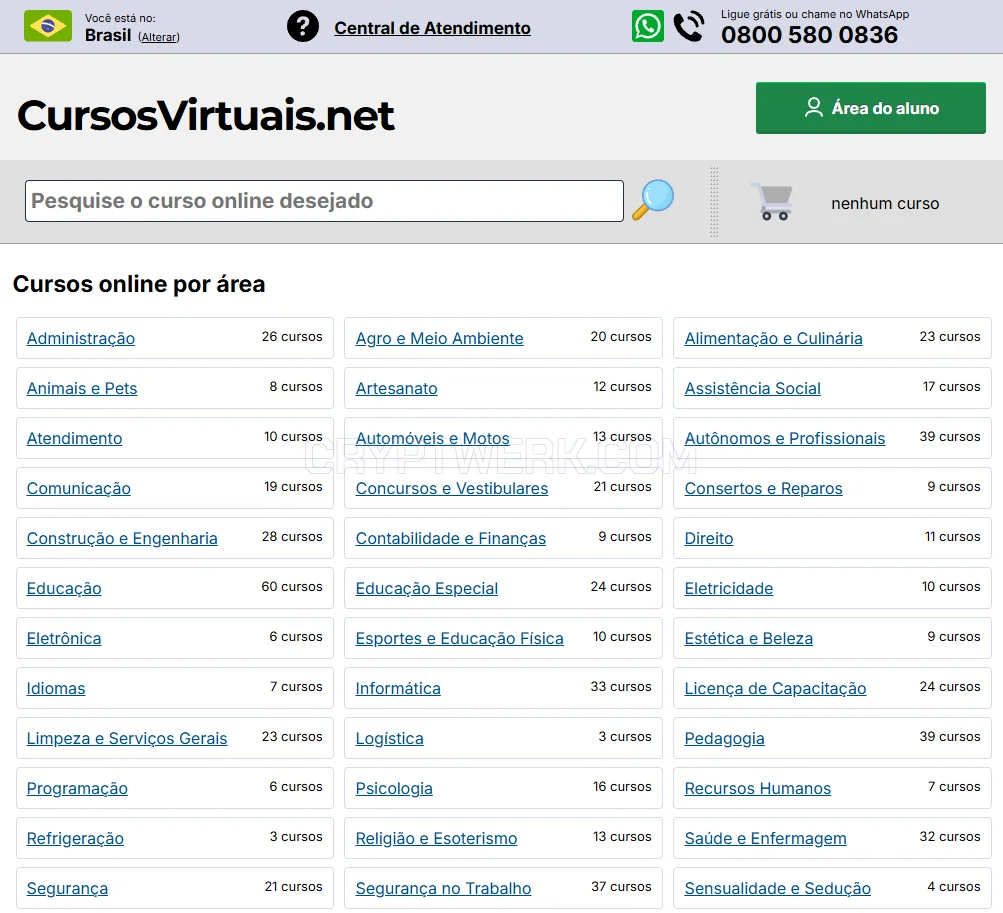Open Consertos e Reparos category

[x=763, y=488]
